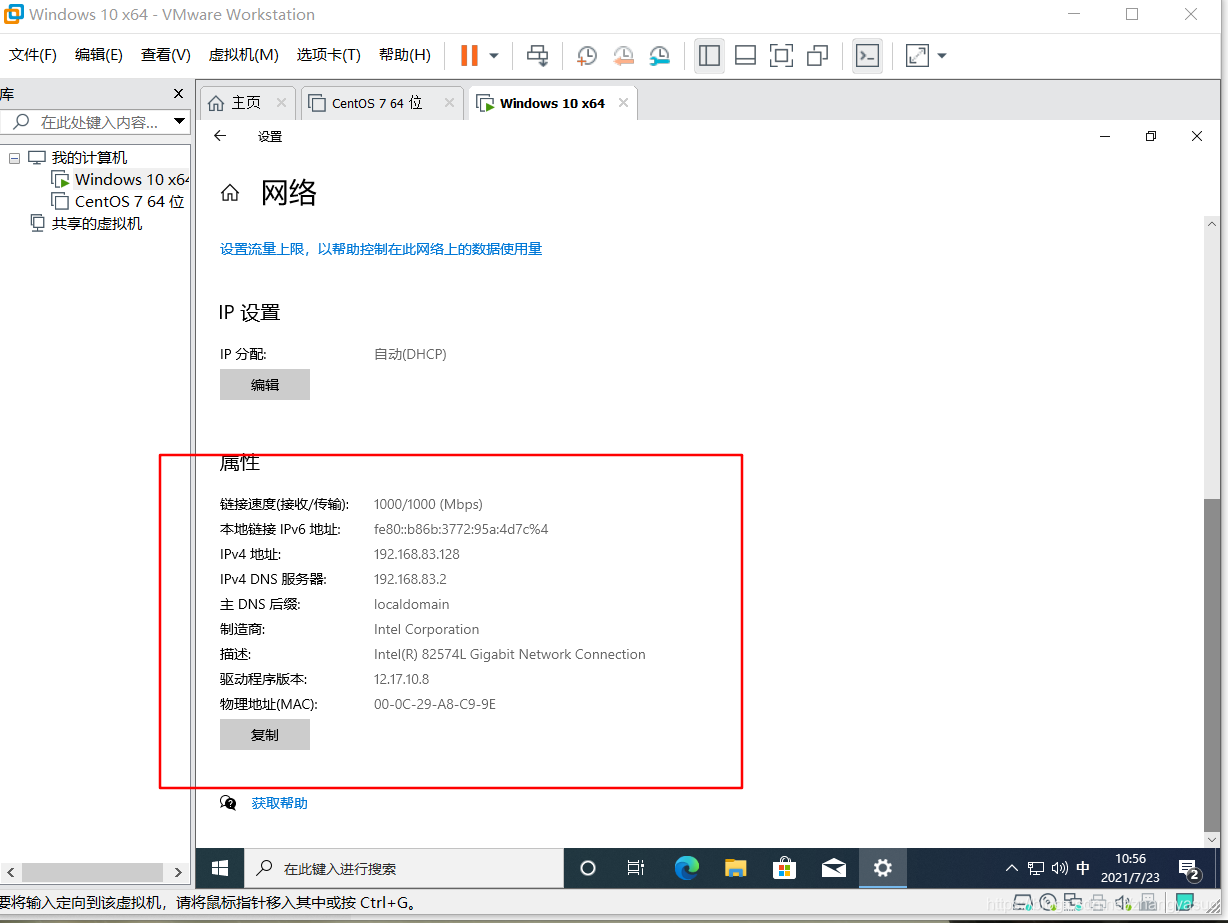Expand the full screen button dropdown arrow

[x=941, y=55]
